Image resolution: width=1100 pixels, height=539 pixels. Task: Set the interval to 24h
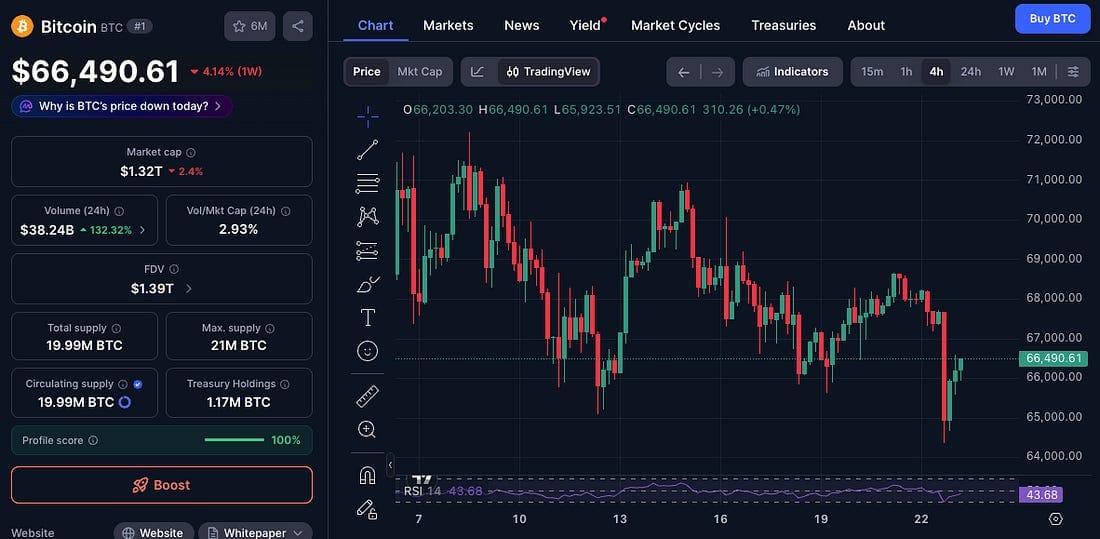[971, 72]
